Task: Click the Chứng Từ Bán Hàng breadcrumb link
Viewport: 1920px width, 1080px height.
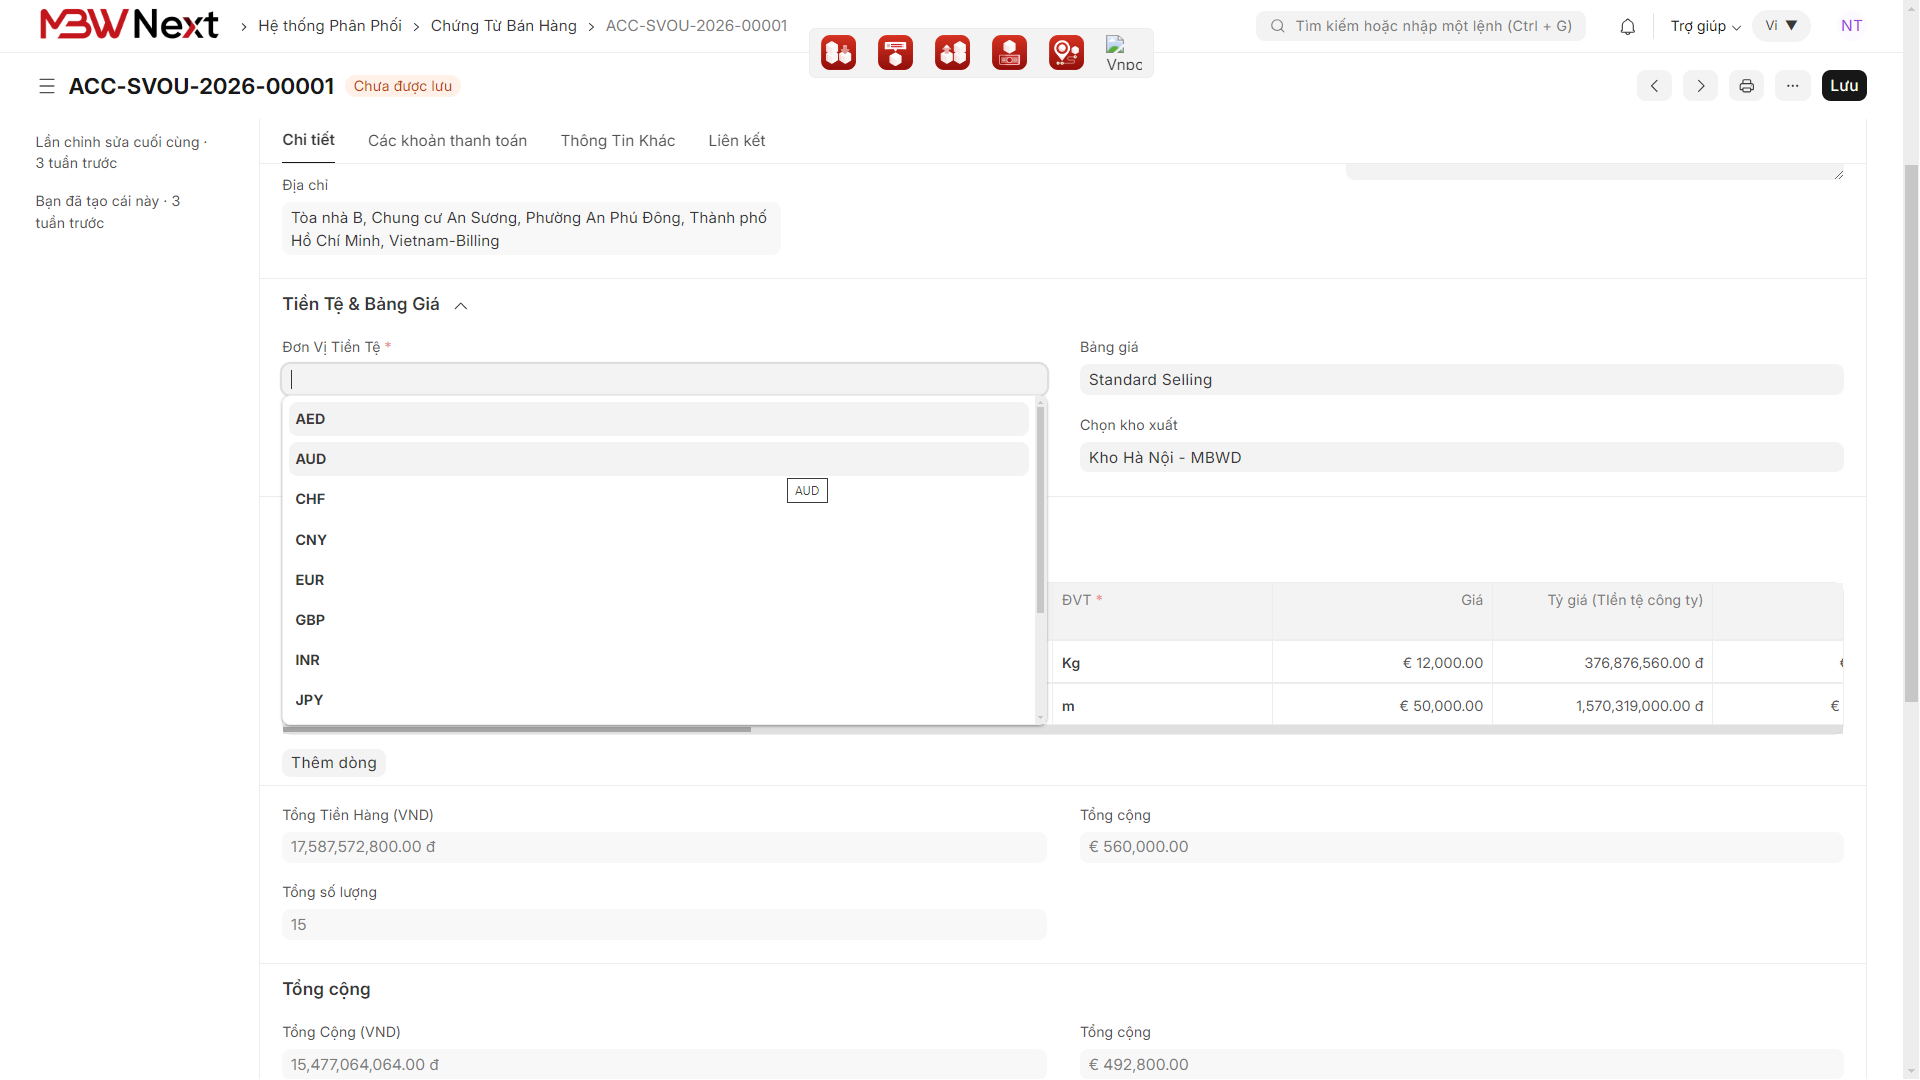Action: [503, 26]
